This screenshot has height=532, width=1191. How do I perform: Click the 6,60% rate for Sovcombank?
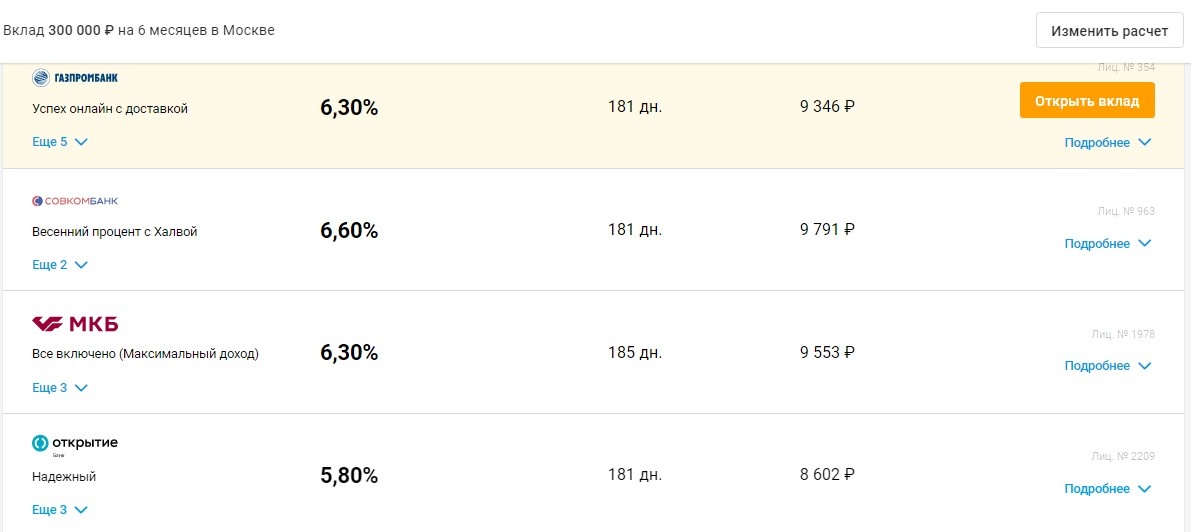(349, 231)
